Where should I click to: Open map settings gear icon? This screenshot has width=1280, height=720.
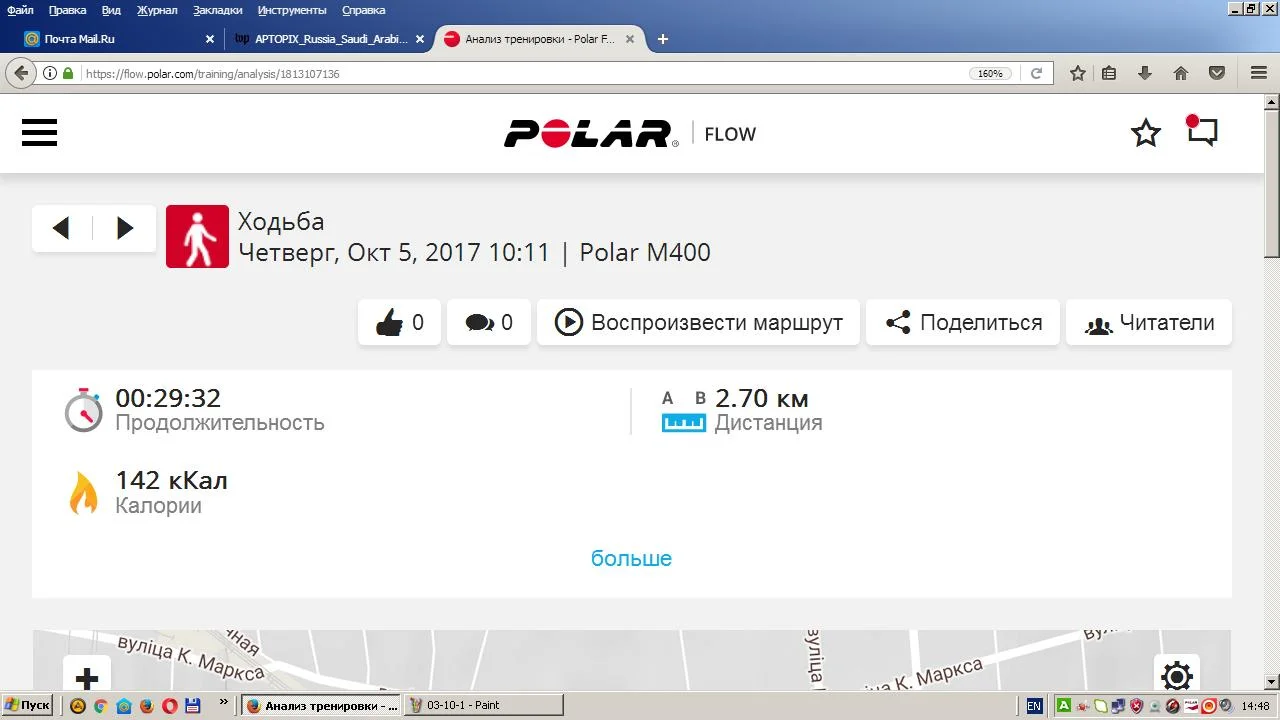pos(1177,676)
